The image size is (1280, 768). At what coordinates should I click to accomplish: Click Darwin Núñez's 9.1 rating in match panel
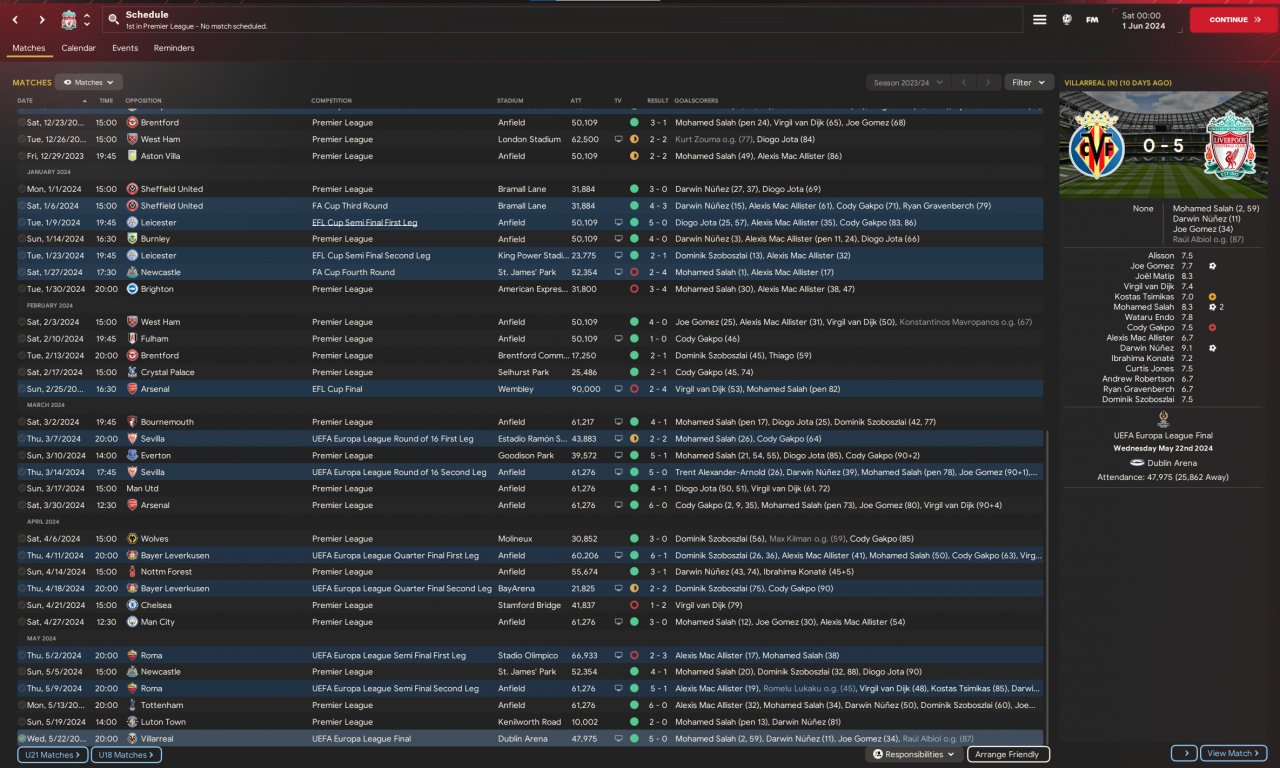coord(1187,348)
